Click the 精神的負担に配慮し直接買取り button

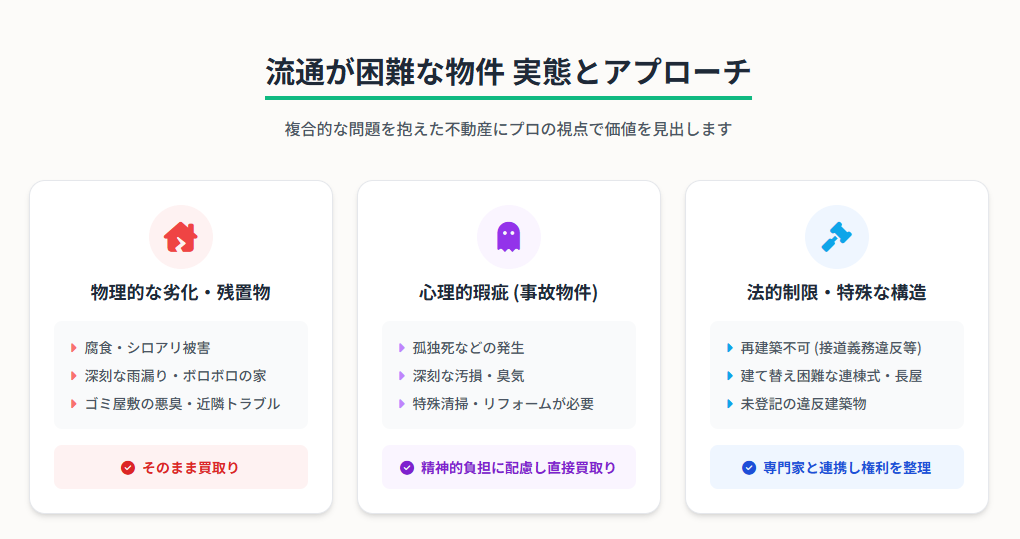tap(509, 467)
